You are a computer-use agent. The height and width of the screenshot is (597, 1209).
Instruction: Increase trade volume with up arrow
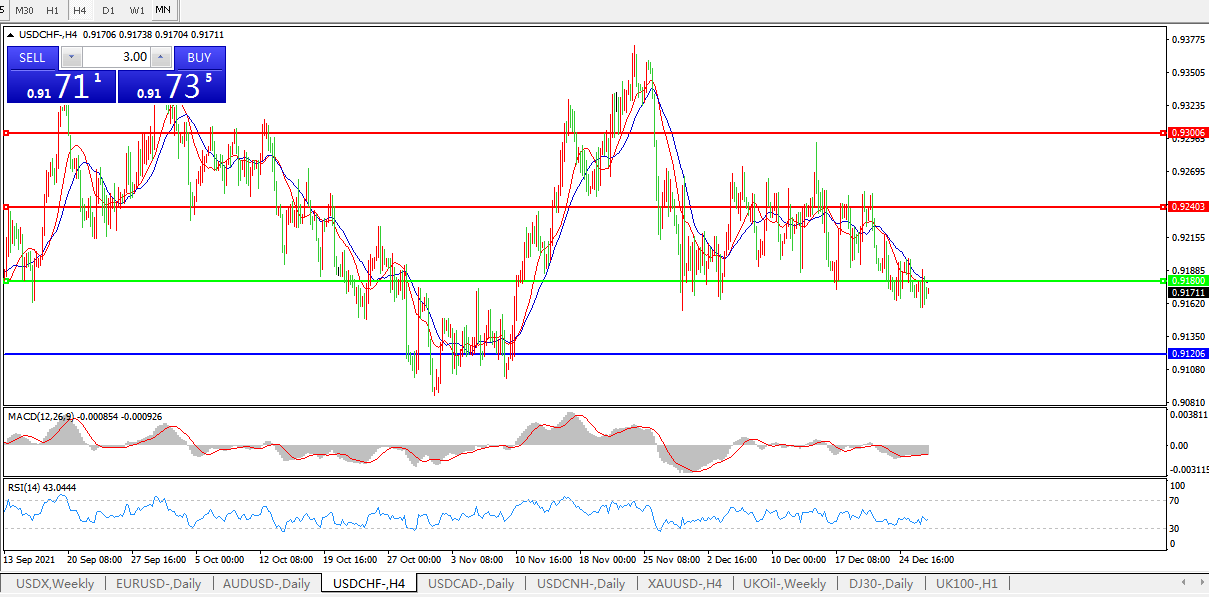[161, 57]
